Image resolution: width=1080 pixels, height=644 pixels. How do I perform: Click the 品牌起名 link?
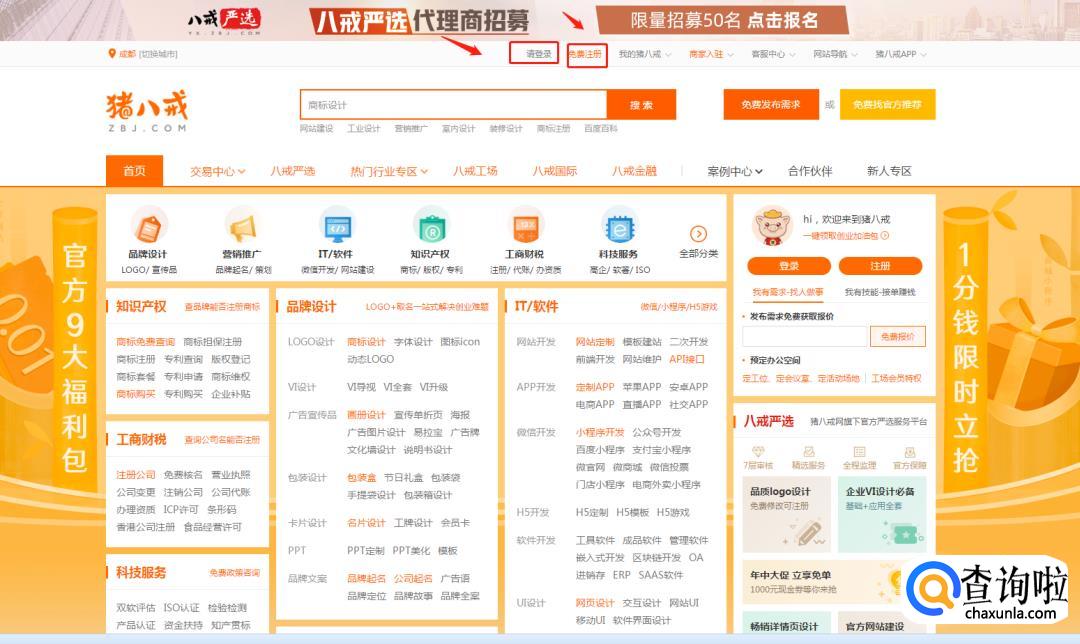coord(366,579)
